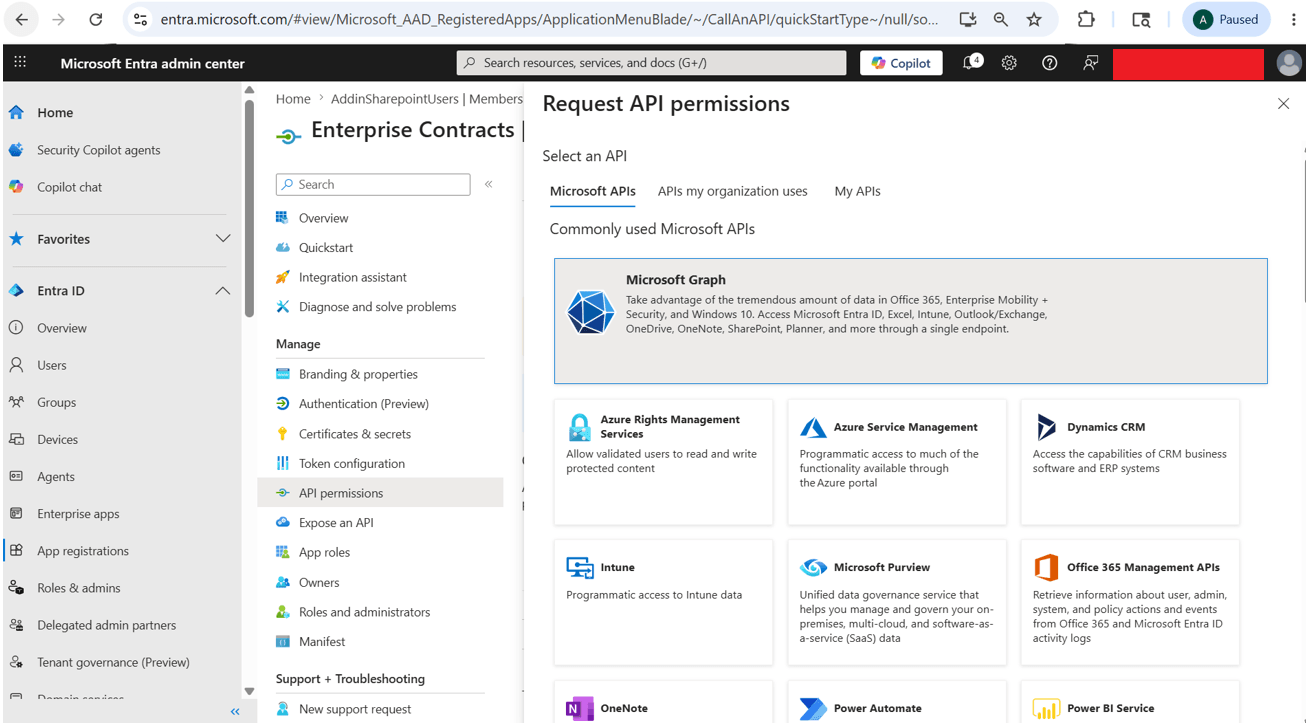Select the Microsoft APIs tab
Viewport: 1309px width, 727px height.
(x=592, y=191)
